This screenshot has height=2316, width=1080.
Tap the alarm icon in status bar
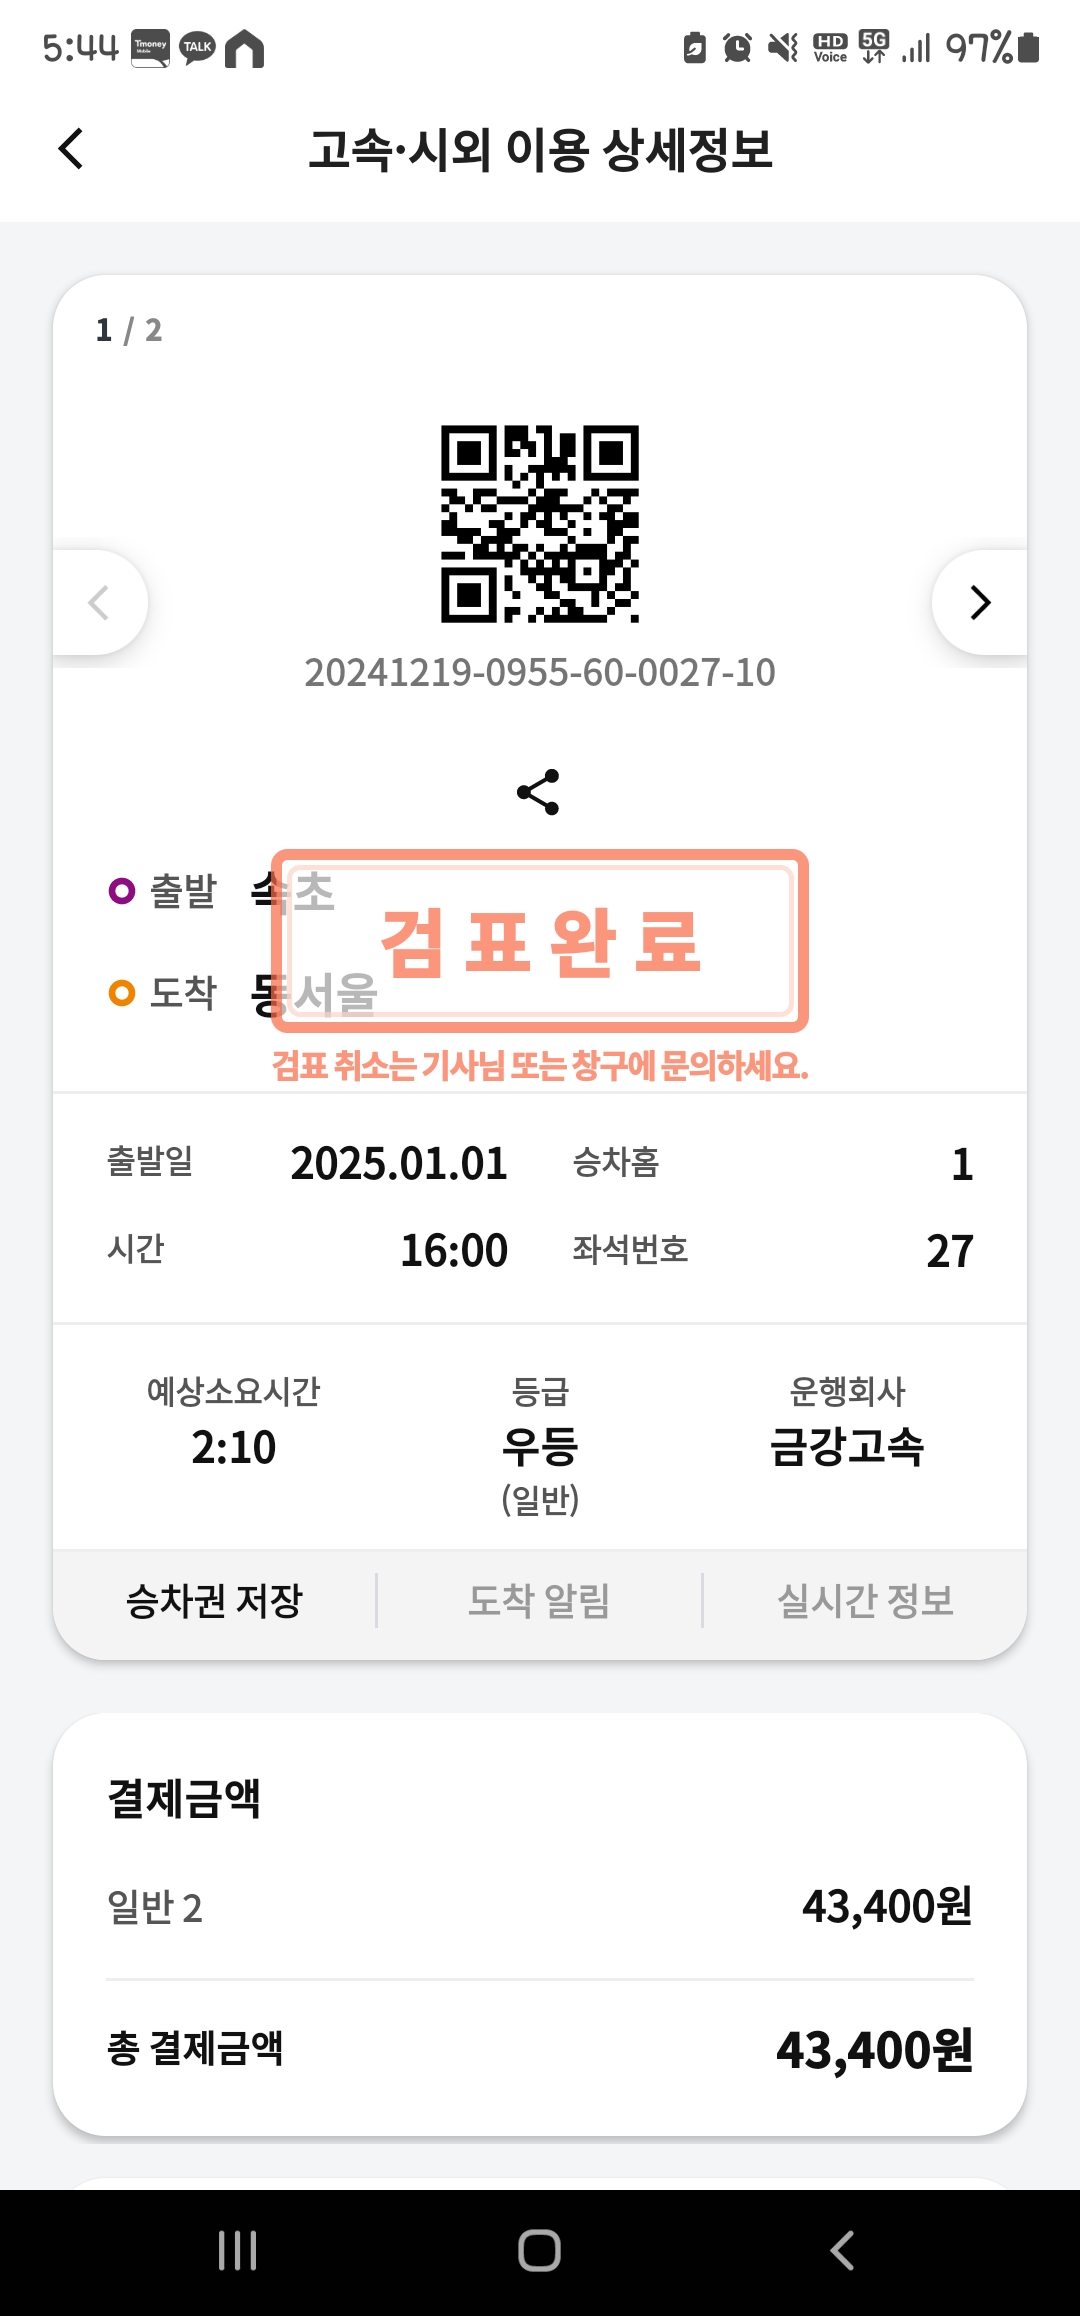point(737,47)
